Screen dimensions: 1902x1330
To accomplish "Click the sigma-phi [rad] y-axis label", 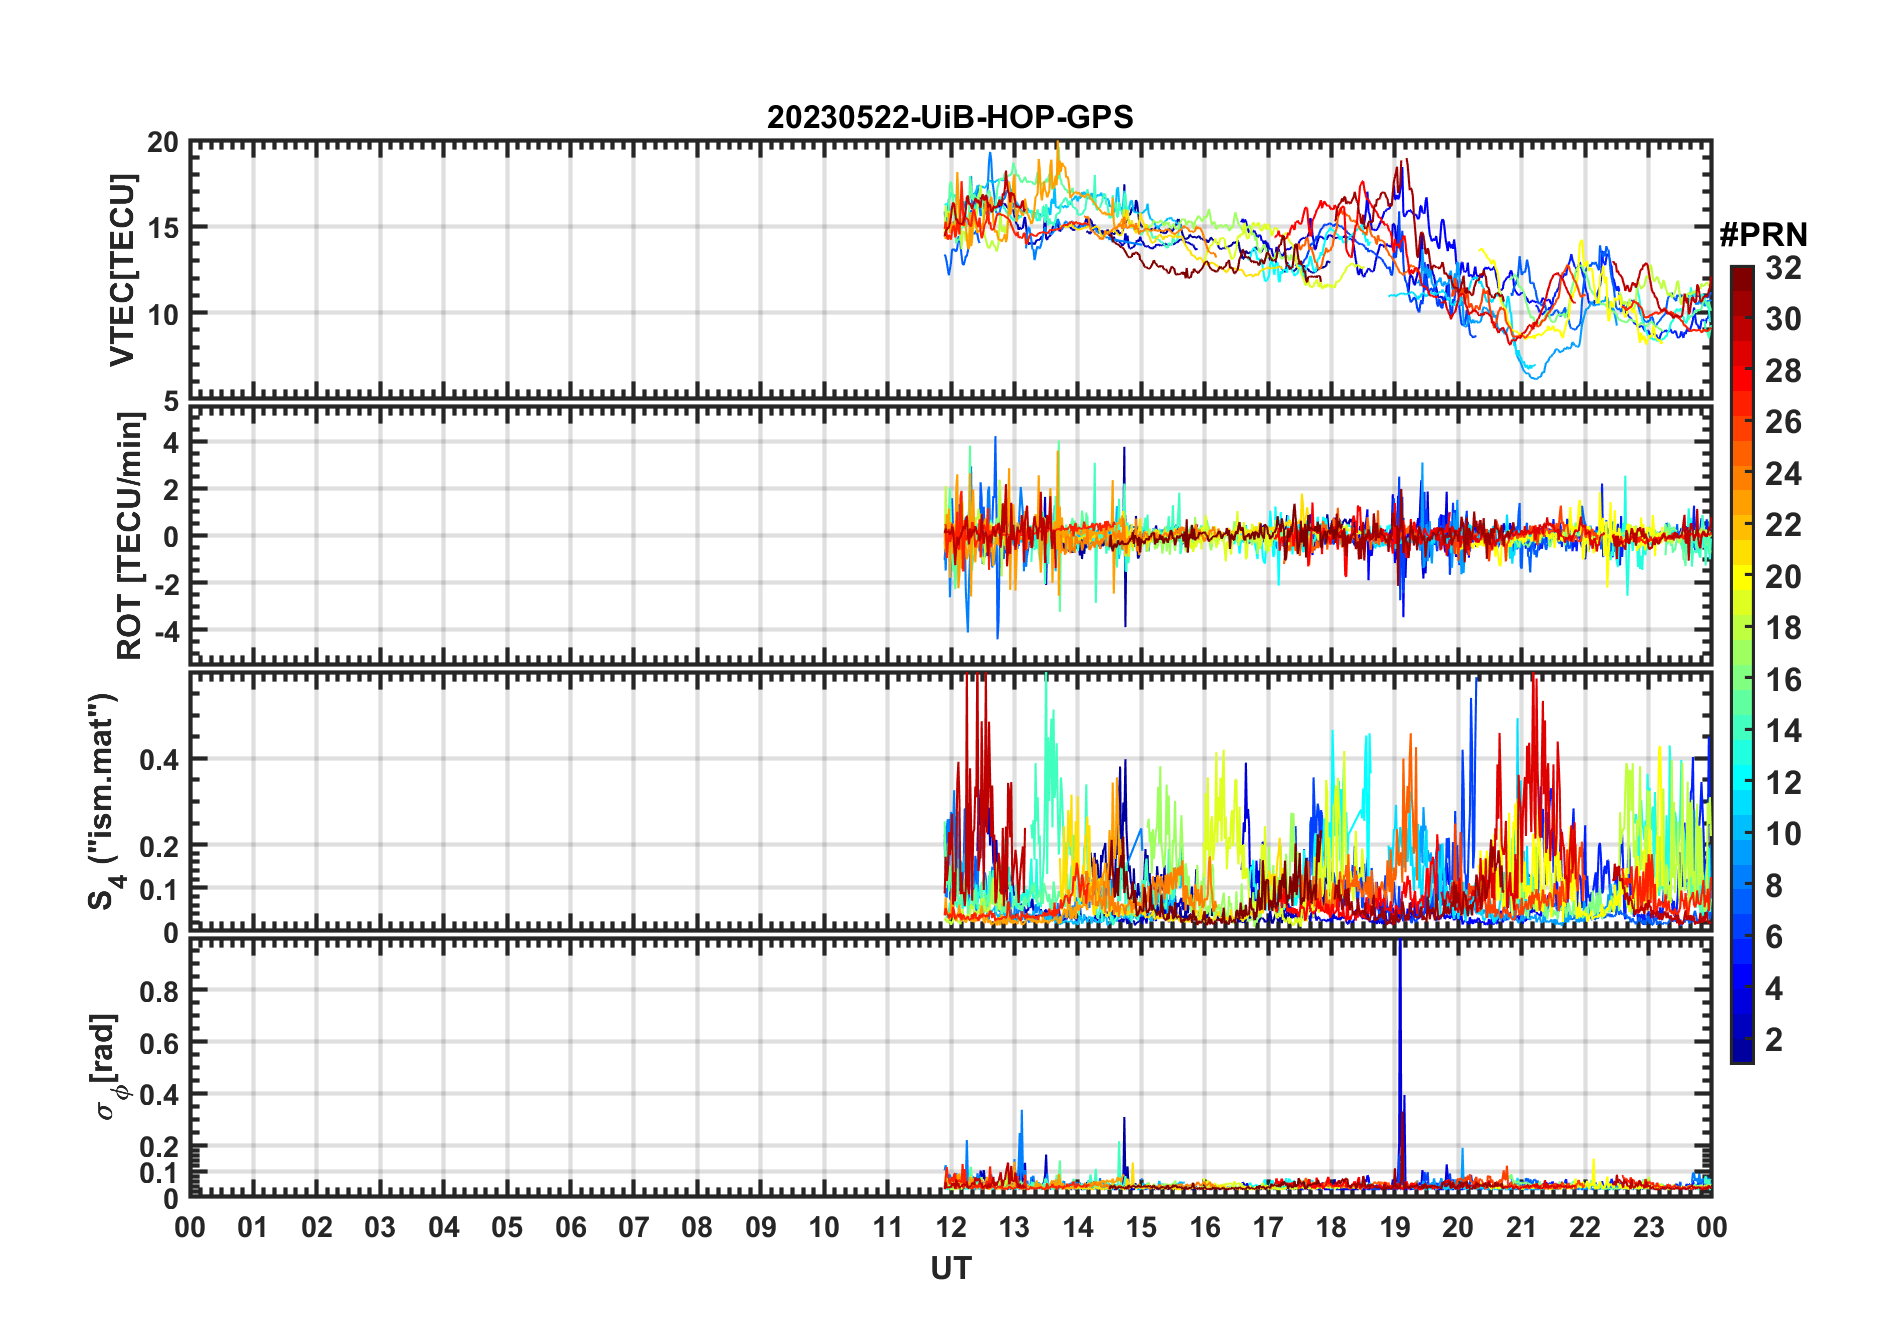I will tap(108, 1066).
